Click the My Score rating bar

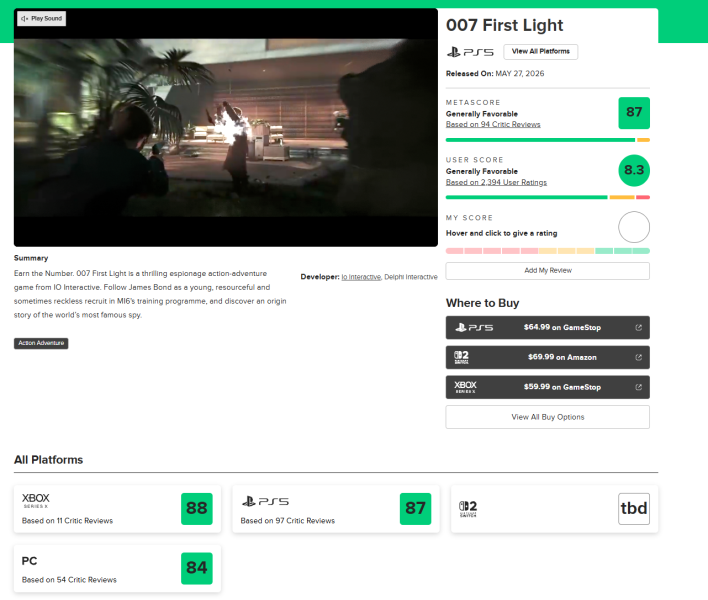tap(547, 251)
